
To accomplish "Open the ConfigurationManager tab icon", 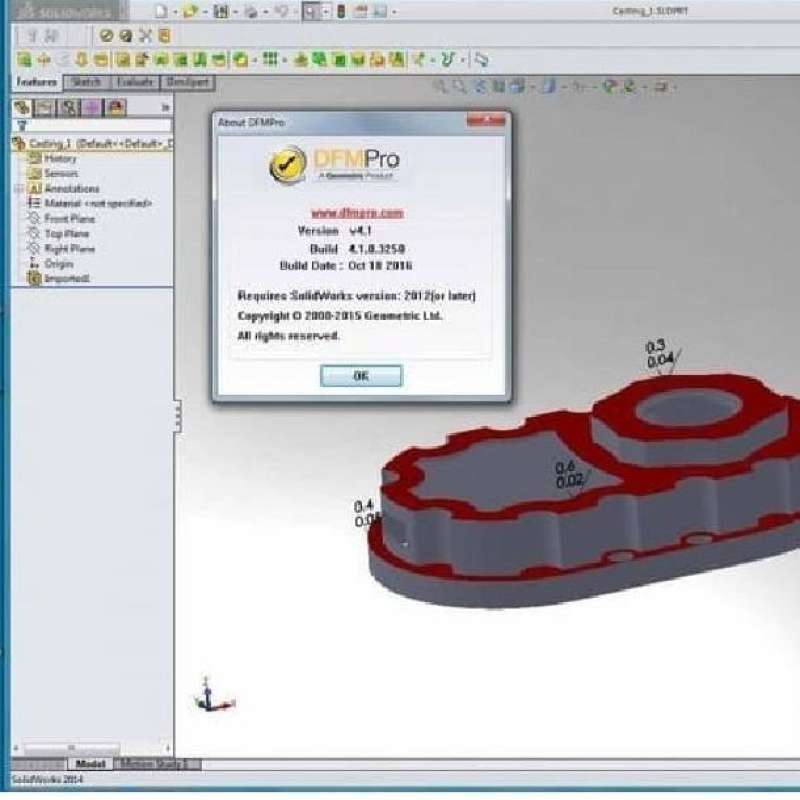I will click(x=69, y=107).
